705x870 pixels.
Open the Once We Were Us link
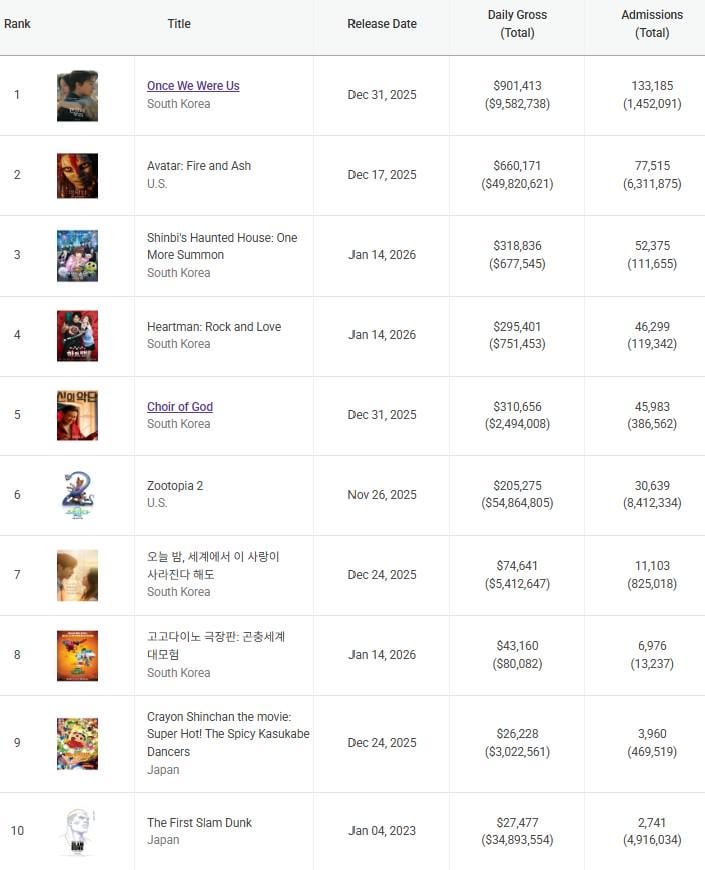tap(193, 86)
